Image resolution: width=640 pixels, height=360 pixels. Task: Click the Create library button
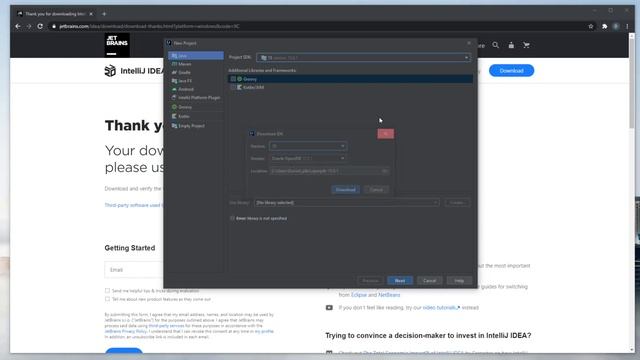point(457,202)
